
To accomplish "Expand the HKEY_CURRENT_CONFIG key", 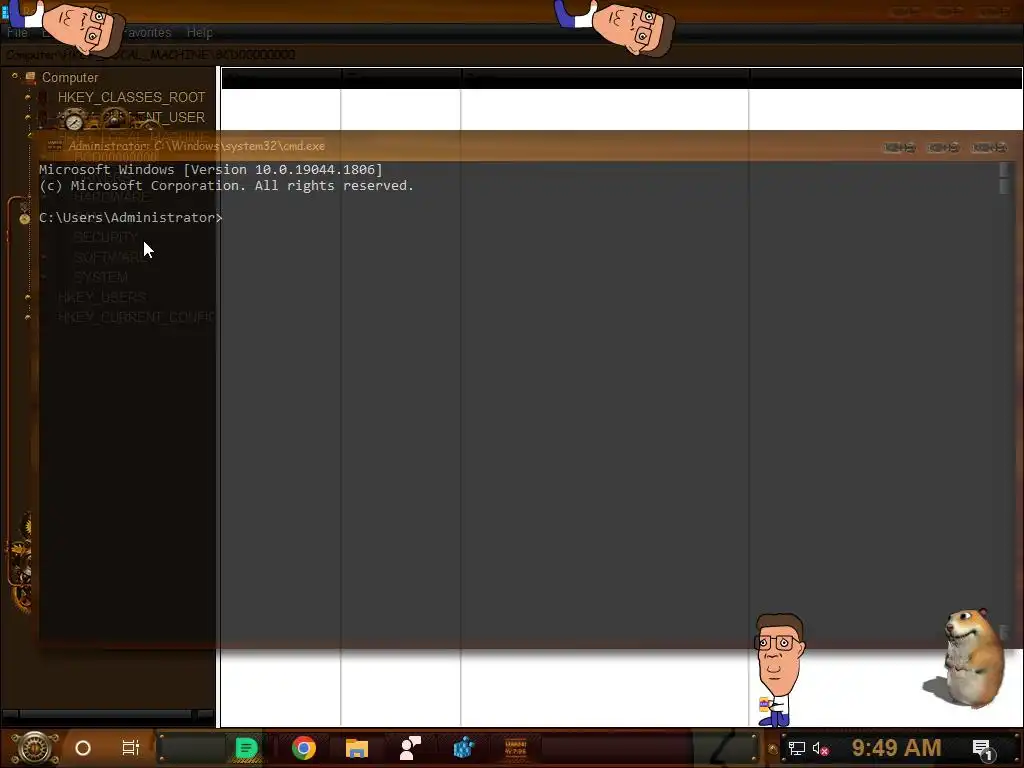I will (27, 317).
